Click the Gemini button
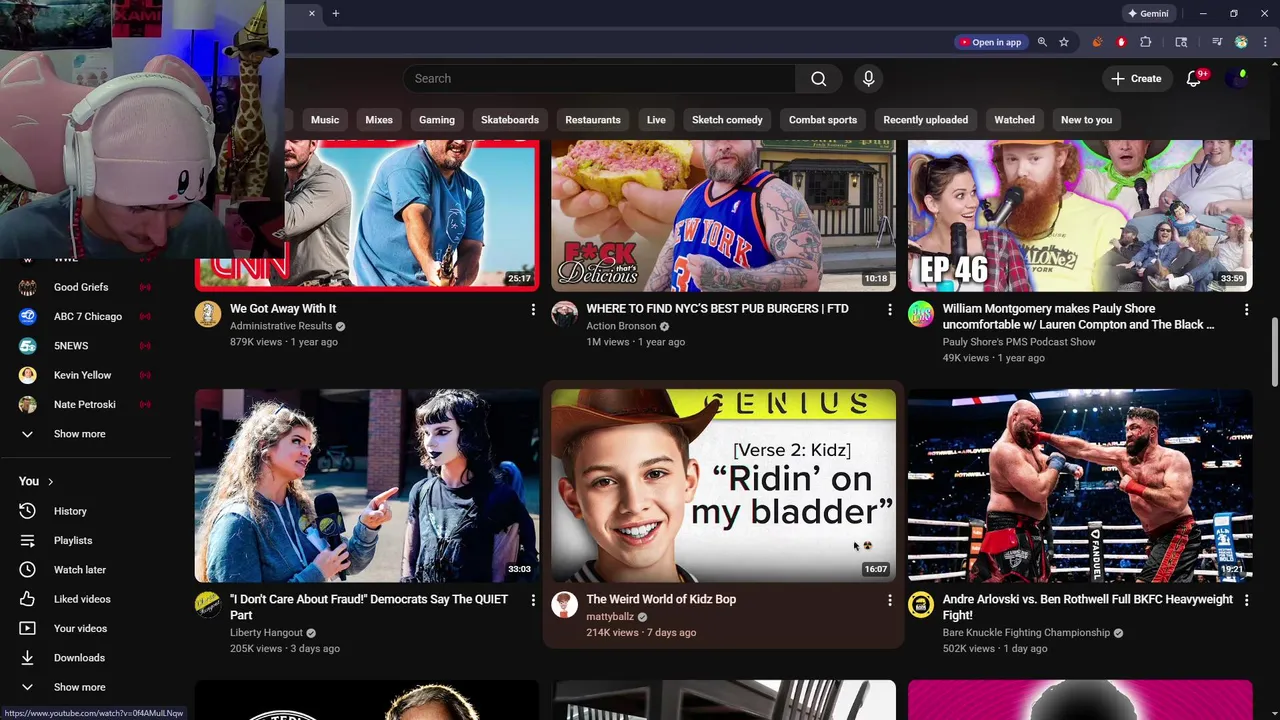The width and height of the screenshot is (1280, 720). [x=1148, y=13]
